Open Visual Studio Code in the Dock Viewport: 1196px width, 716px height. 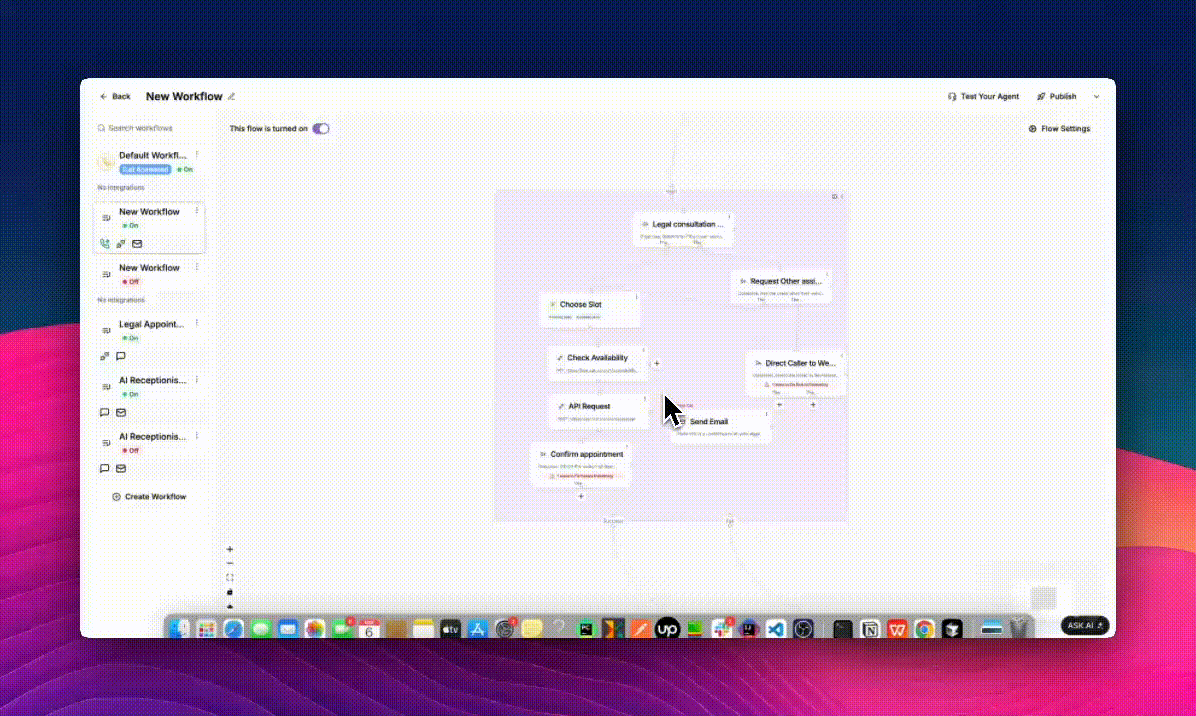click(776, 629)
